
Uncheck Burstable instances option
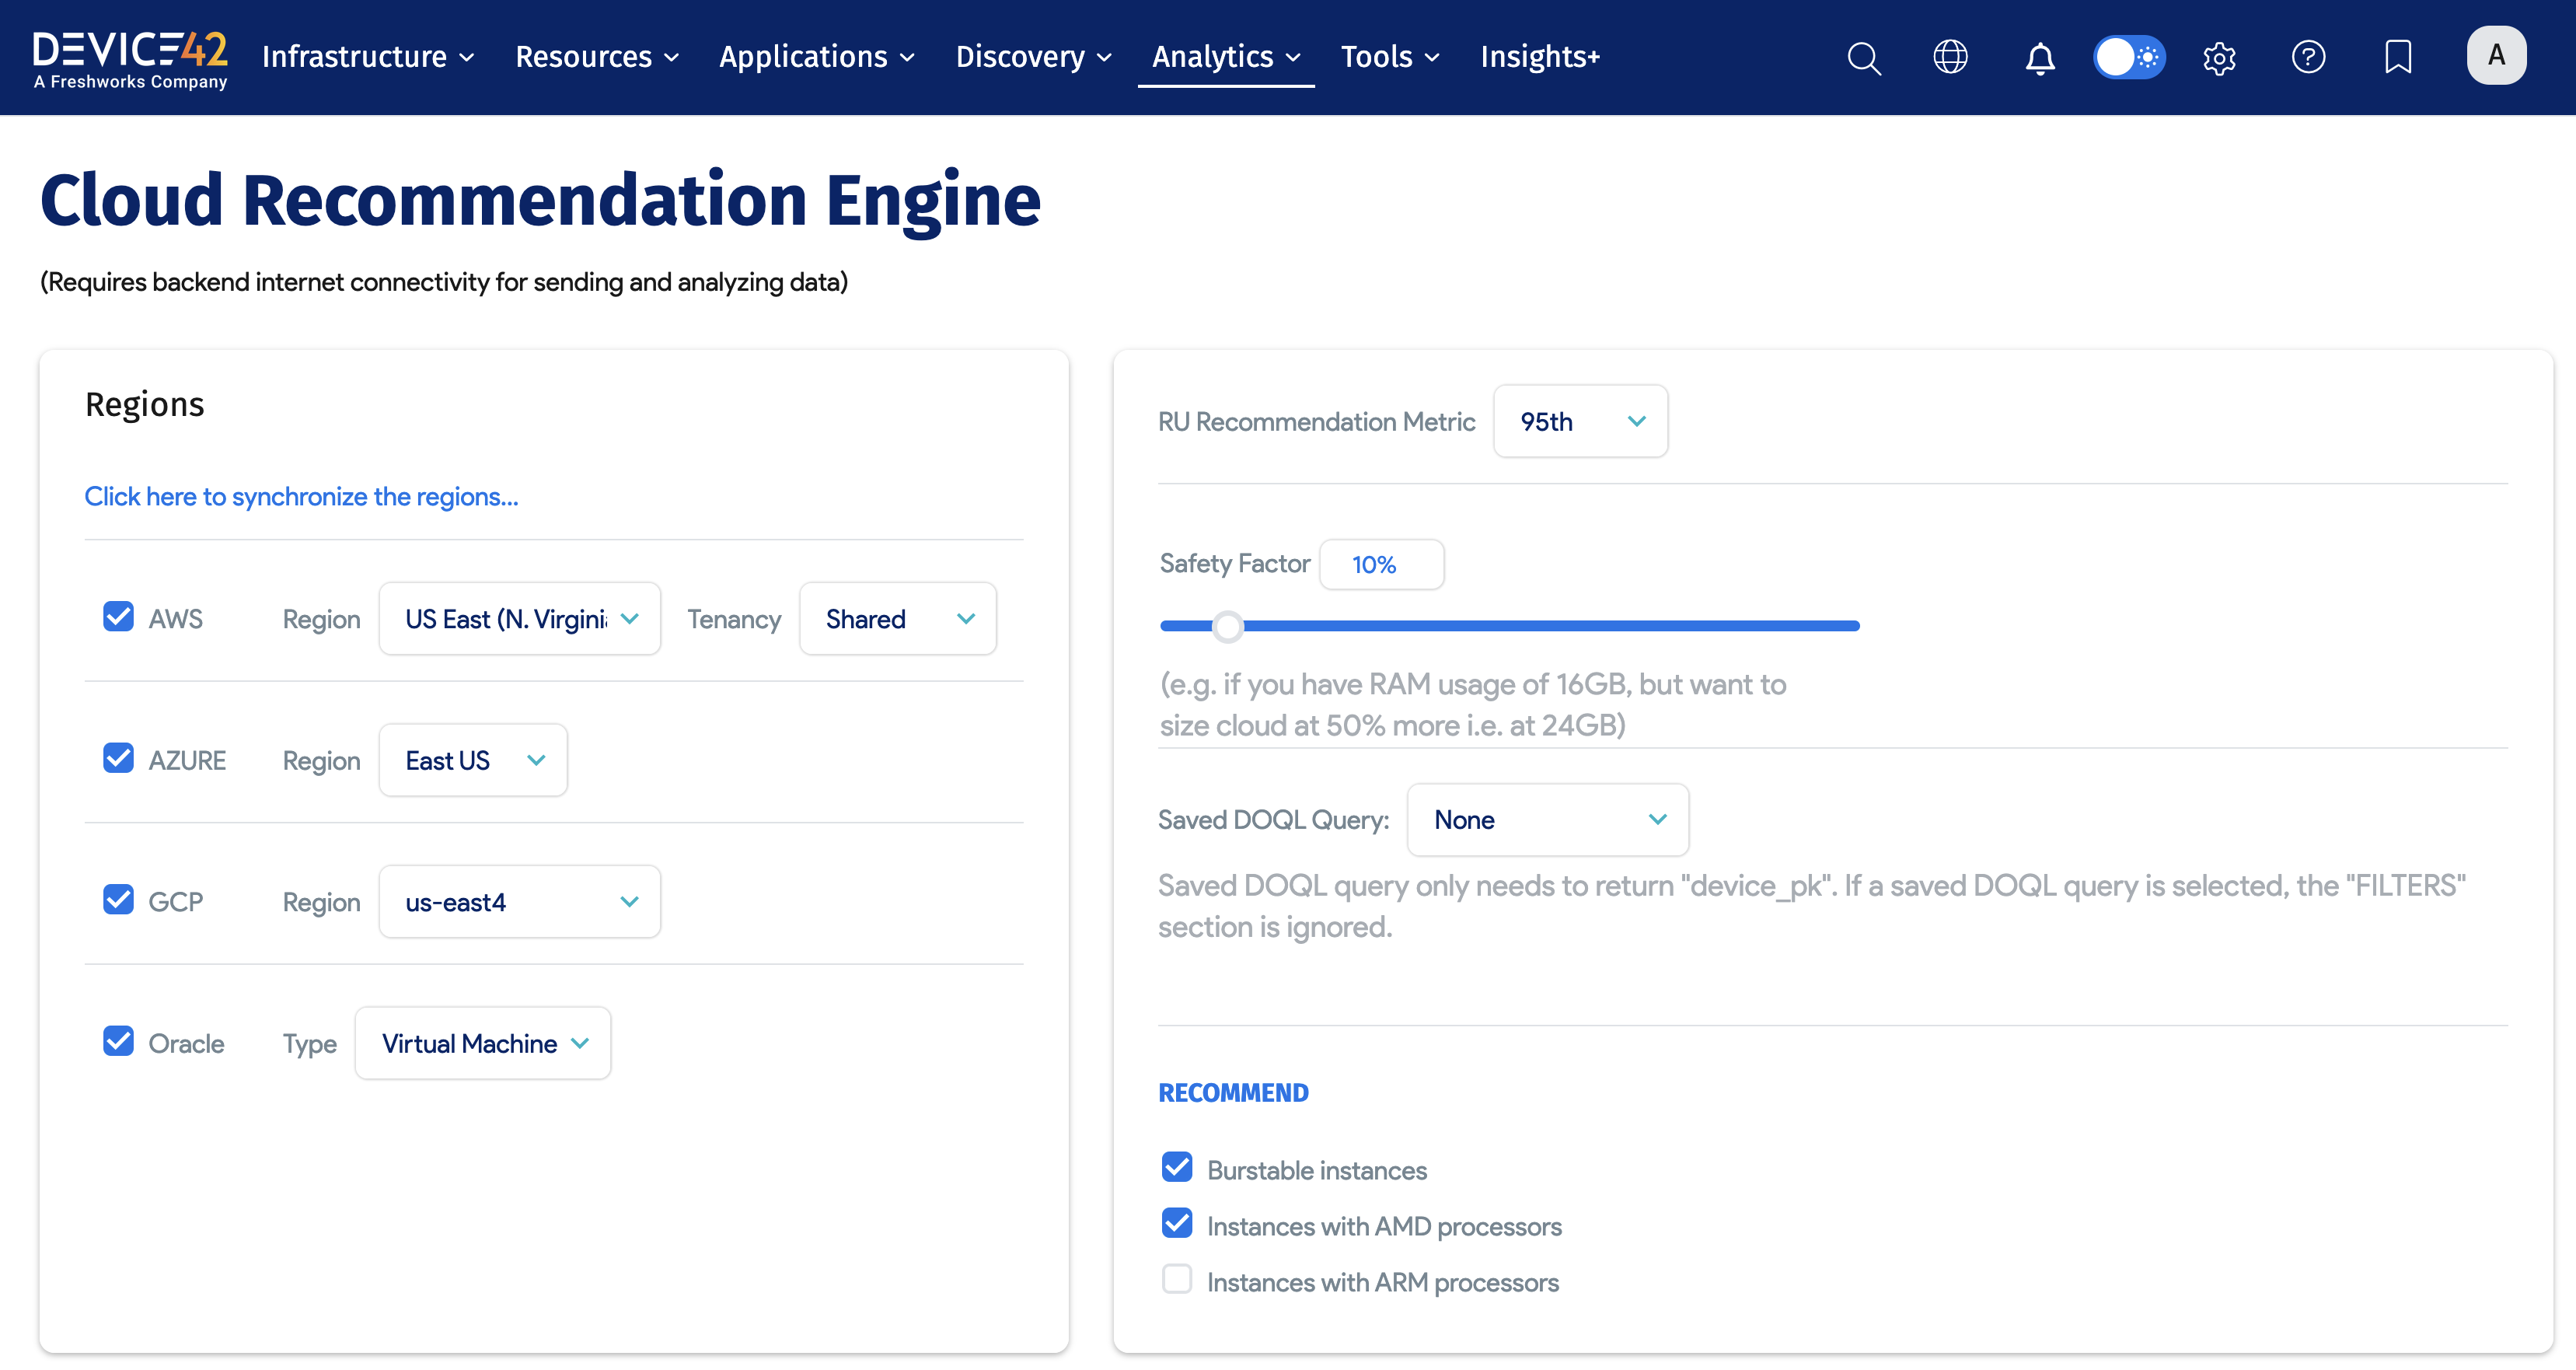pos(1177,1167)
